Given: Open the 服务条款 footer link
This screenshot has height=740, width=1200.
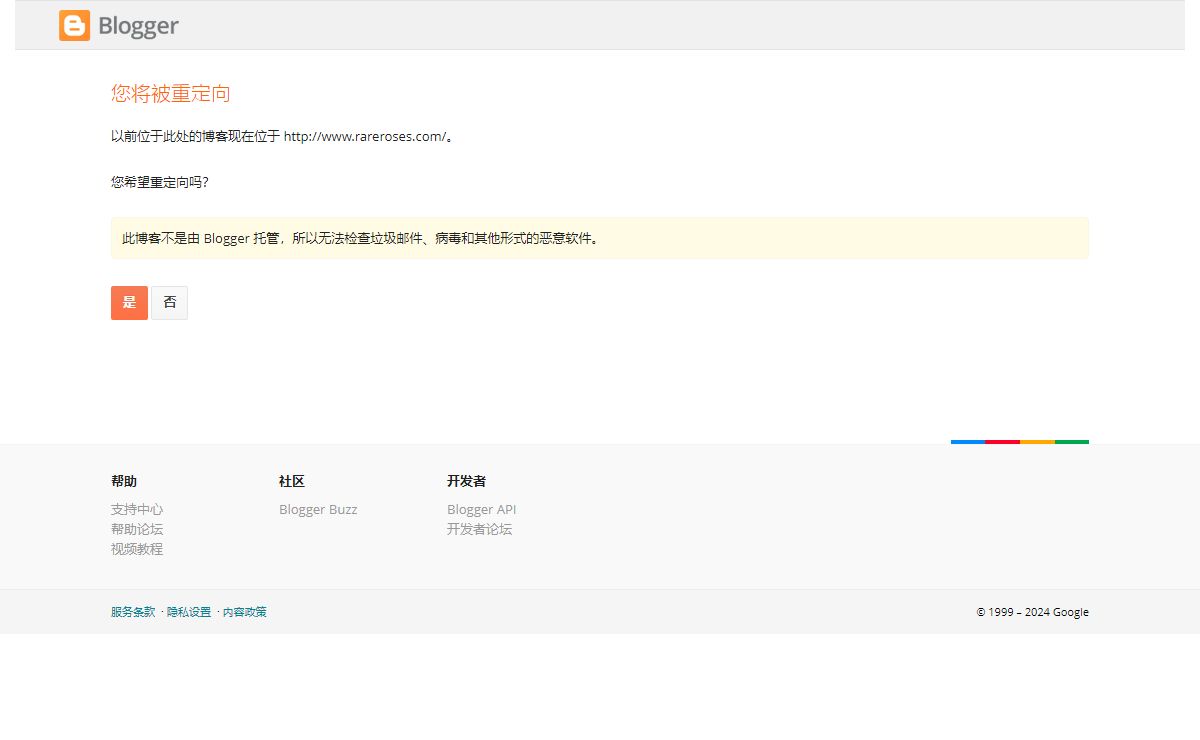Looking at the screenshot, I should coord(133,612).
